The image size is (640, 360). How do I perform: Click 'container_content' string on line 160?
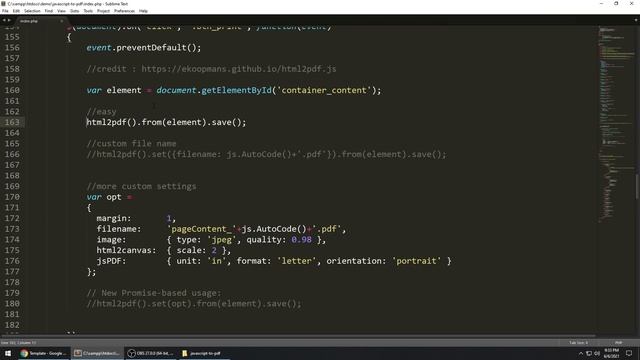[x=324, y=90]
